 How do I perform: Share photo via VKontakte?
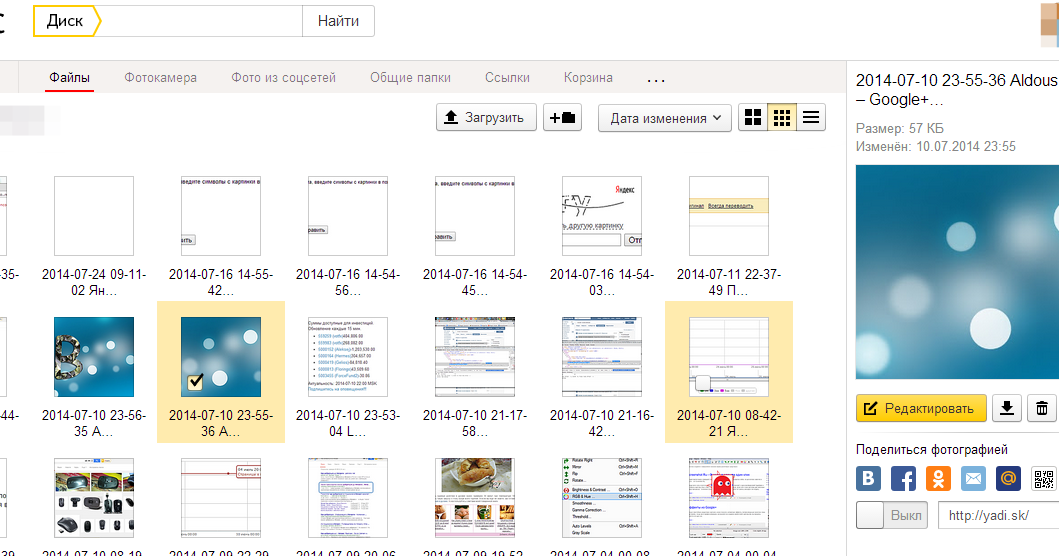click(869, 478)
